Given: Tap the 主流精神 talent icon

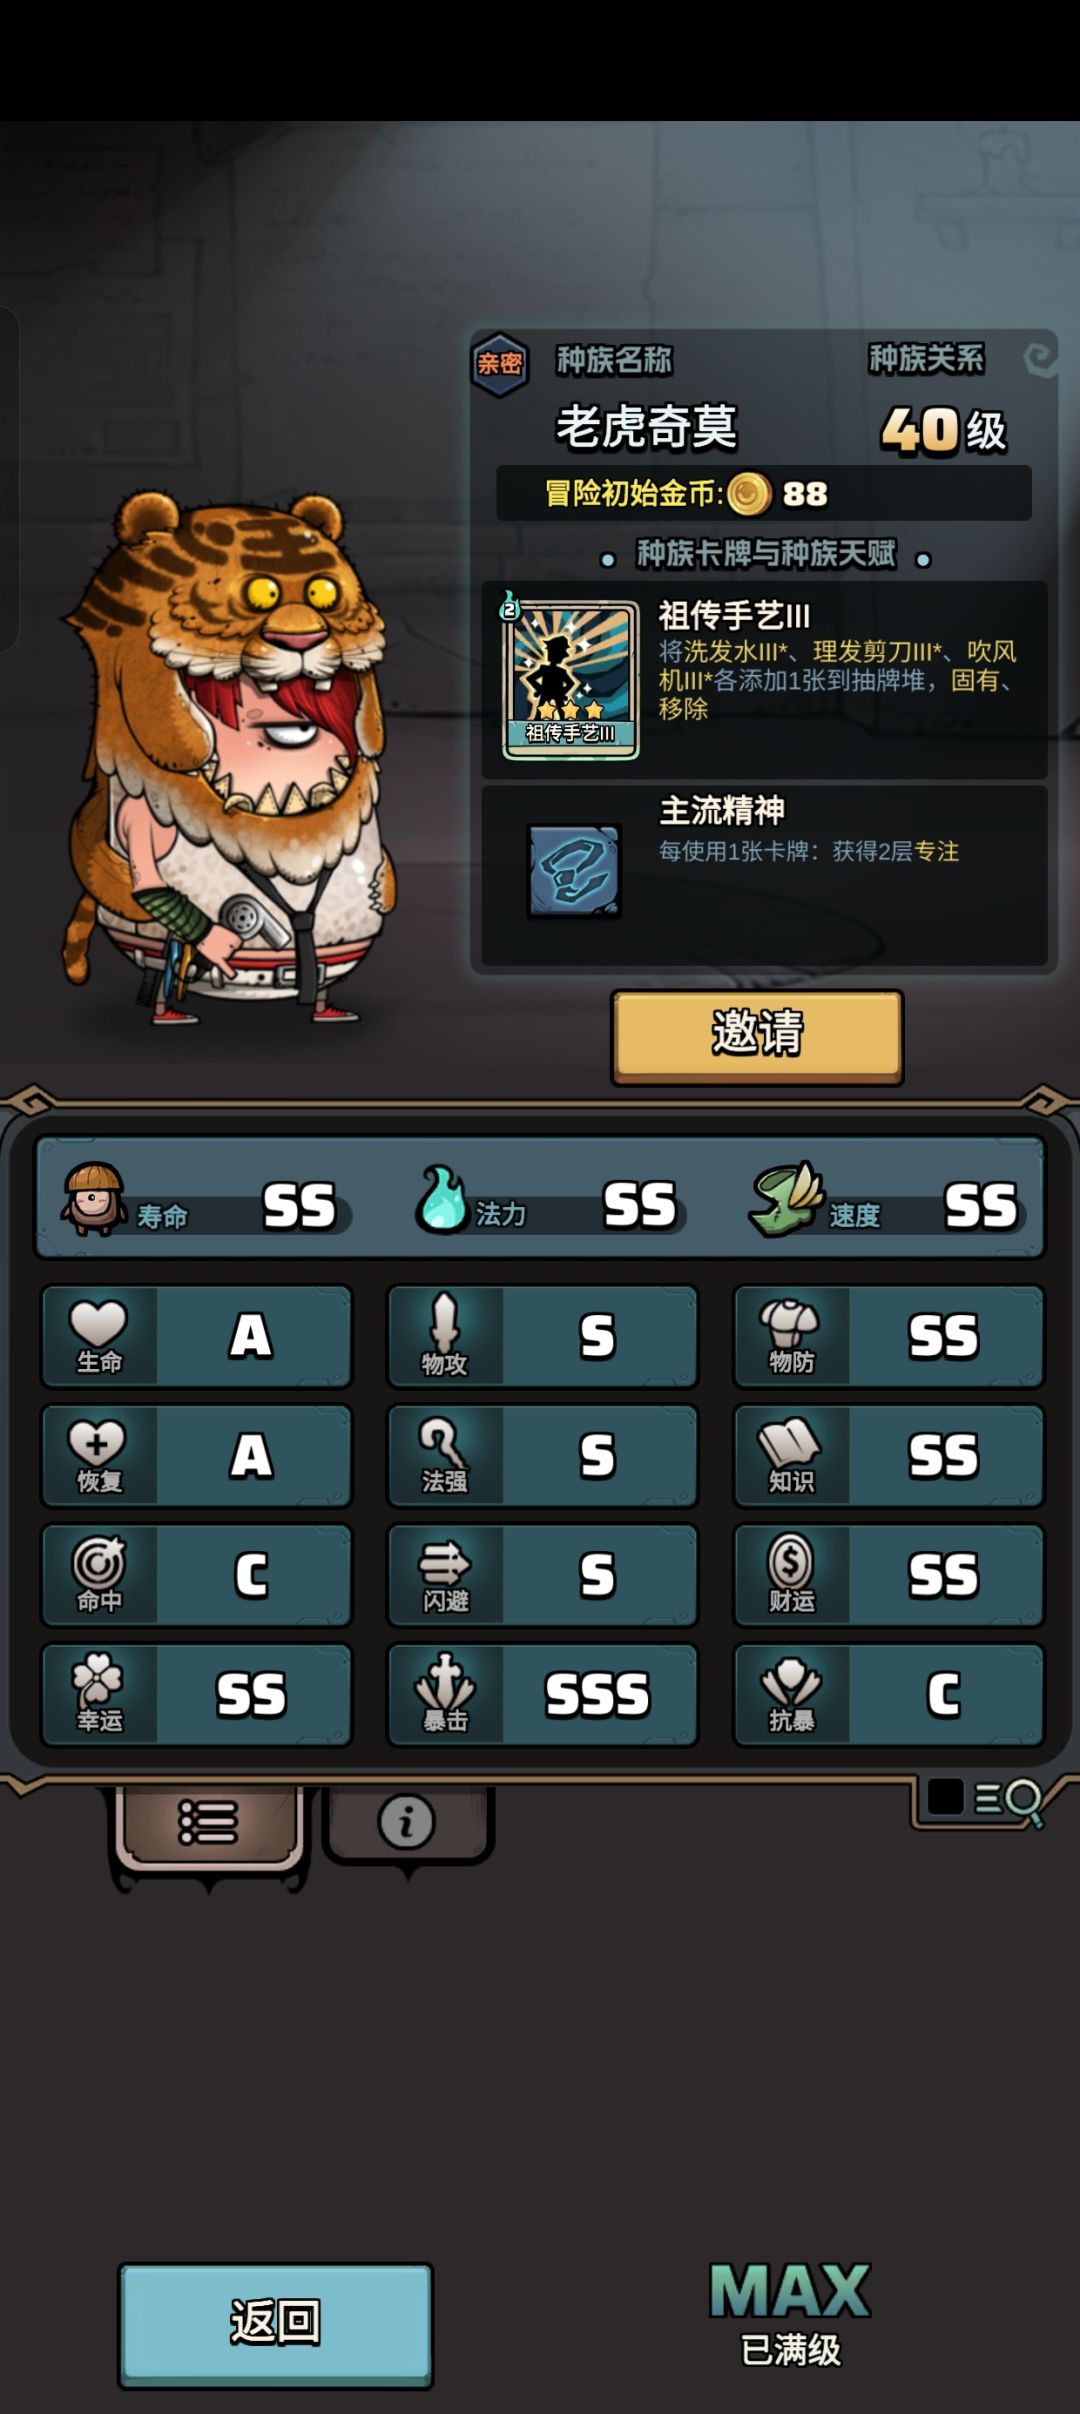Looking at the screenshot, I should click(574, 870).
